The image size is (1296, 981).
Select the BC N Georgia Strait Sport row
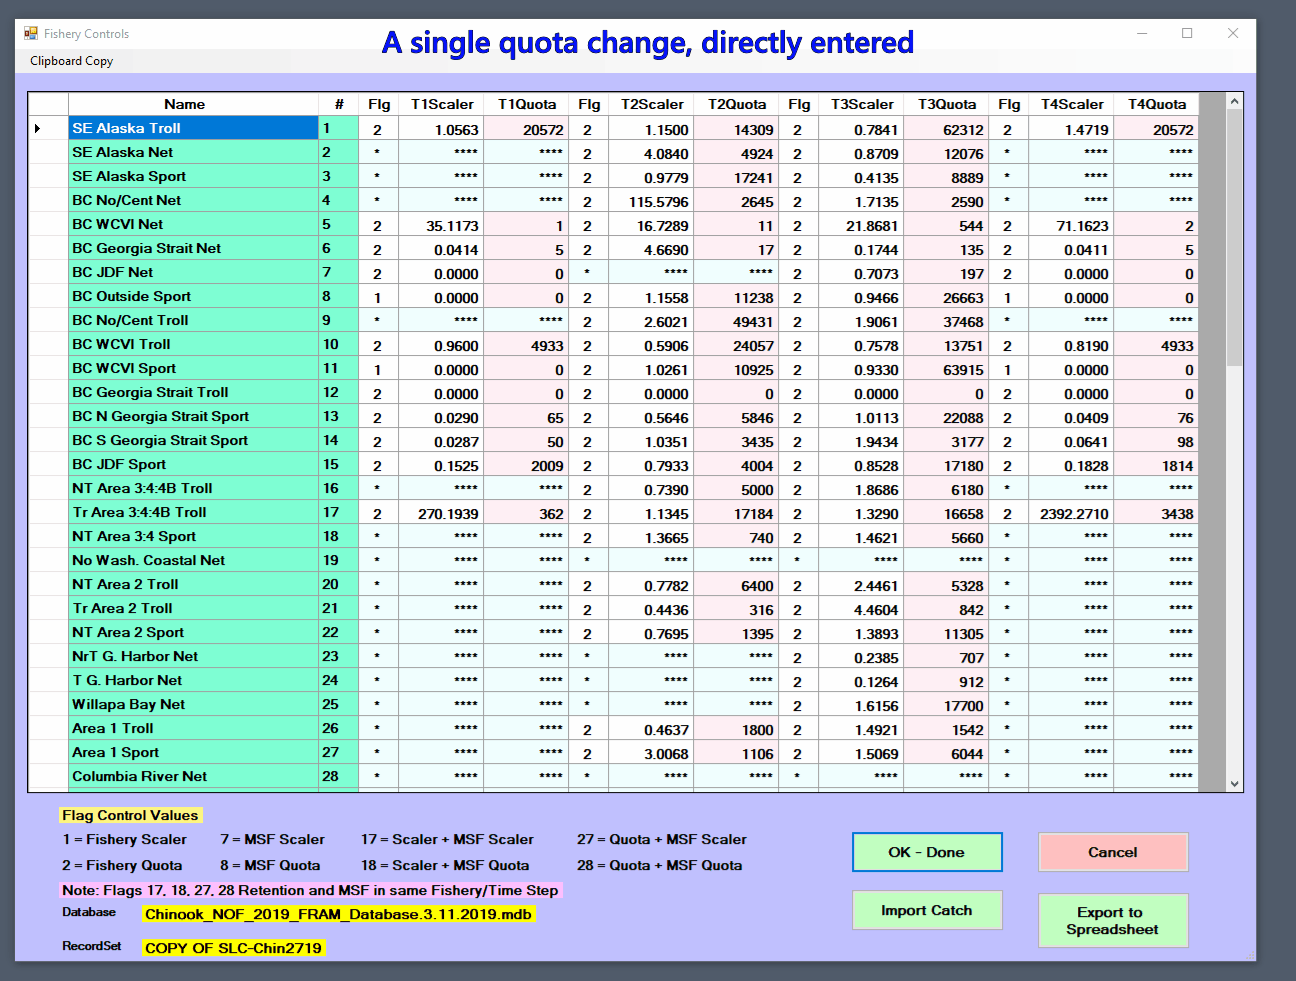coord(193,416)
